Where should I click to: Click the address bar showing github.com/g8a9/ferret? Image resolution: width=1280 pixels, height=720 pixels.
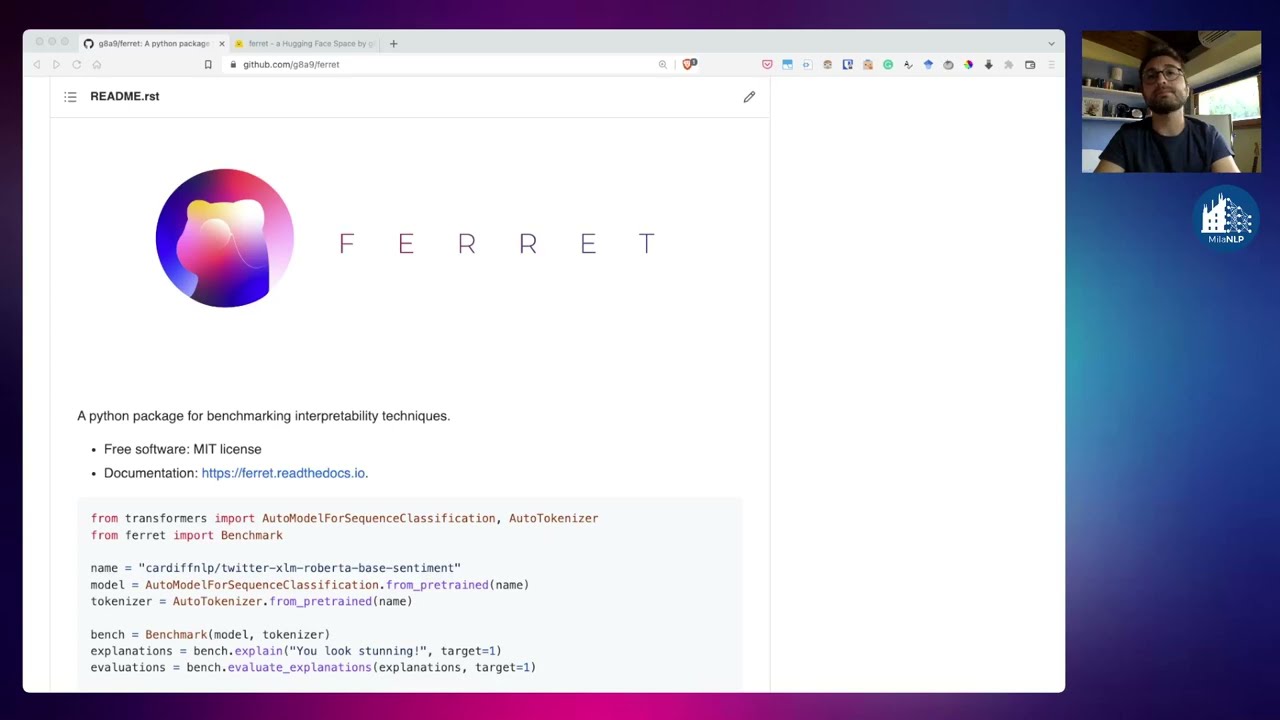[x=291, y=64]
